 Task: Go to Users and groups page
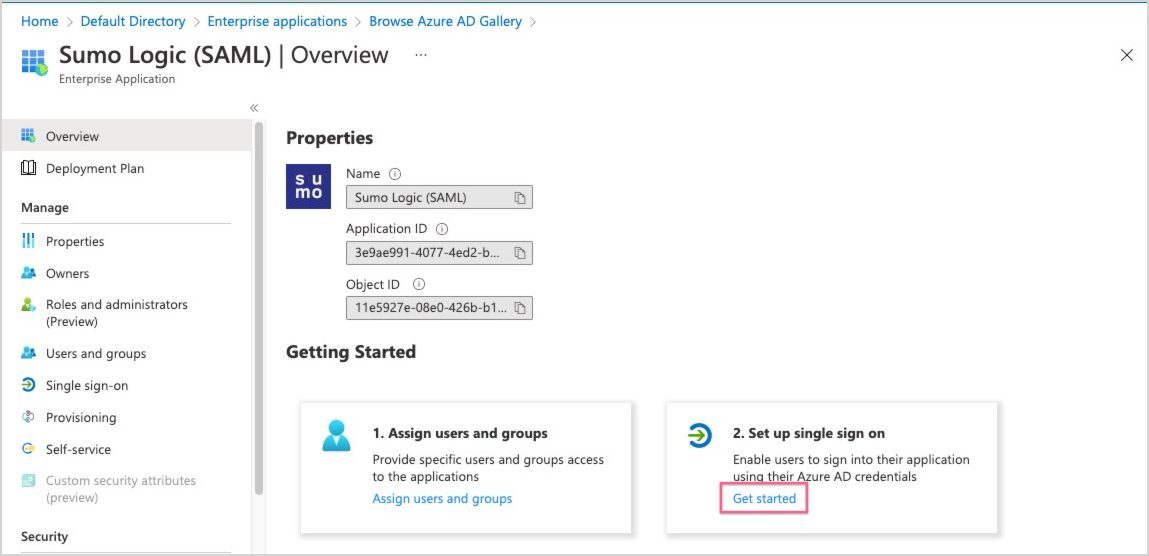click(96, 353)
